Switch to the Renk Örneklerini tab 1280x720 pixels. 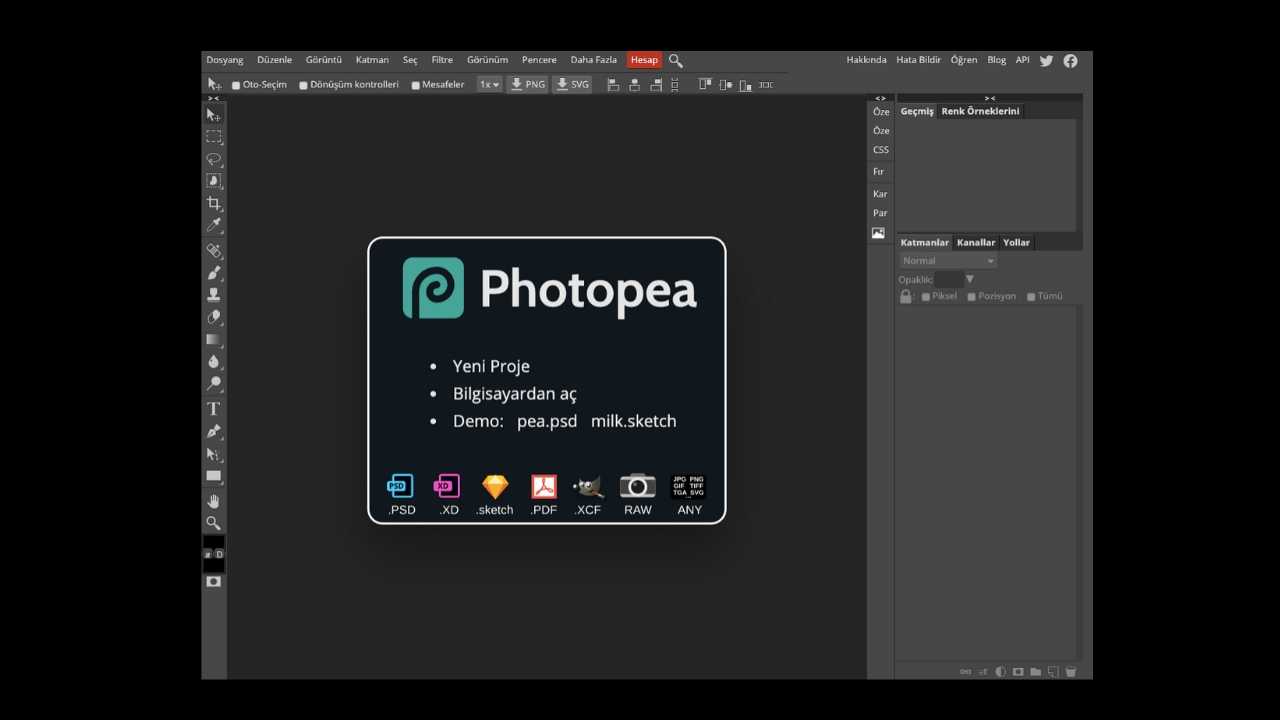click(x=980, y=111)
